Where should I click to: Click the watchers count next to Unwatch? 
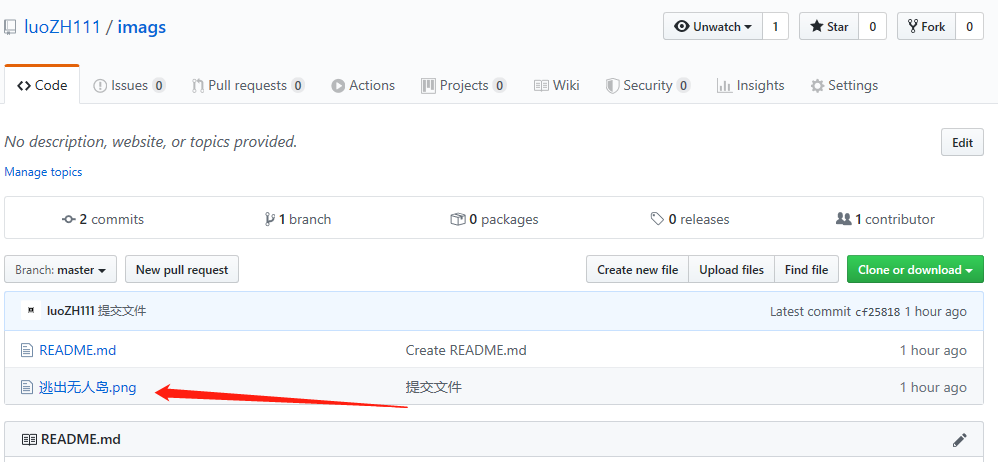click(775, 27)
